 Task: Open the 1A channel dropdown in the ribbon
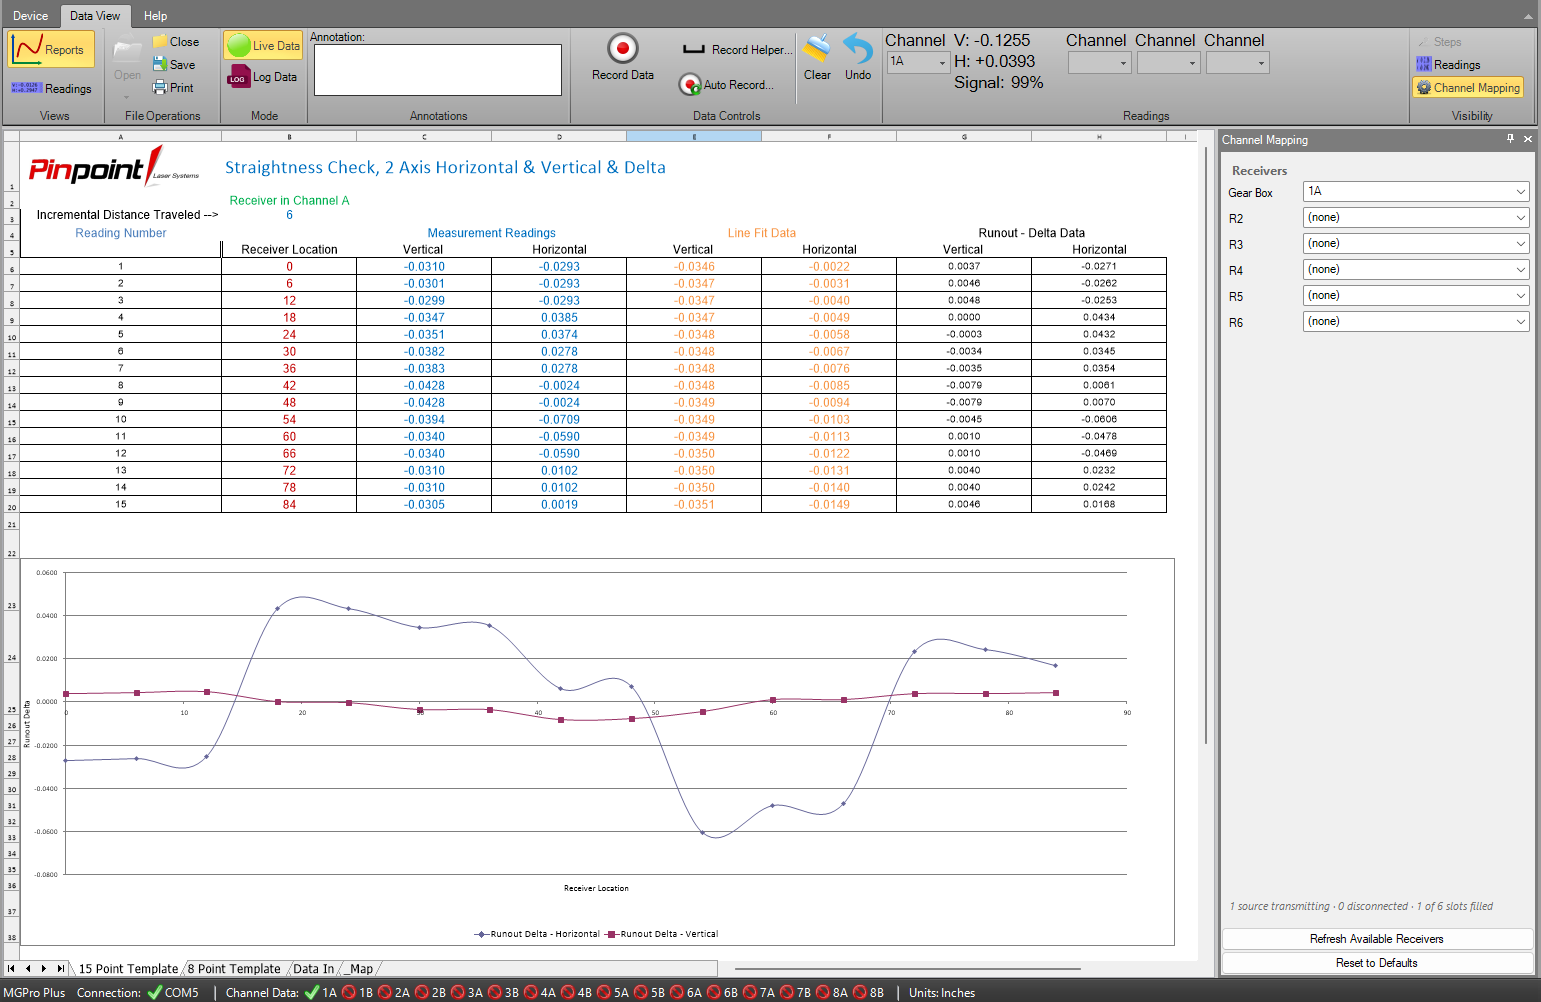tap(918, 62)
